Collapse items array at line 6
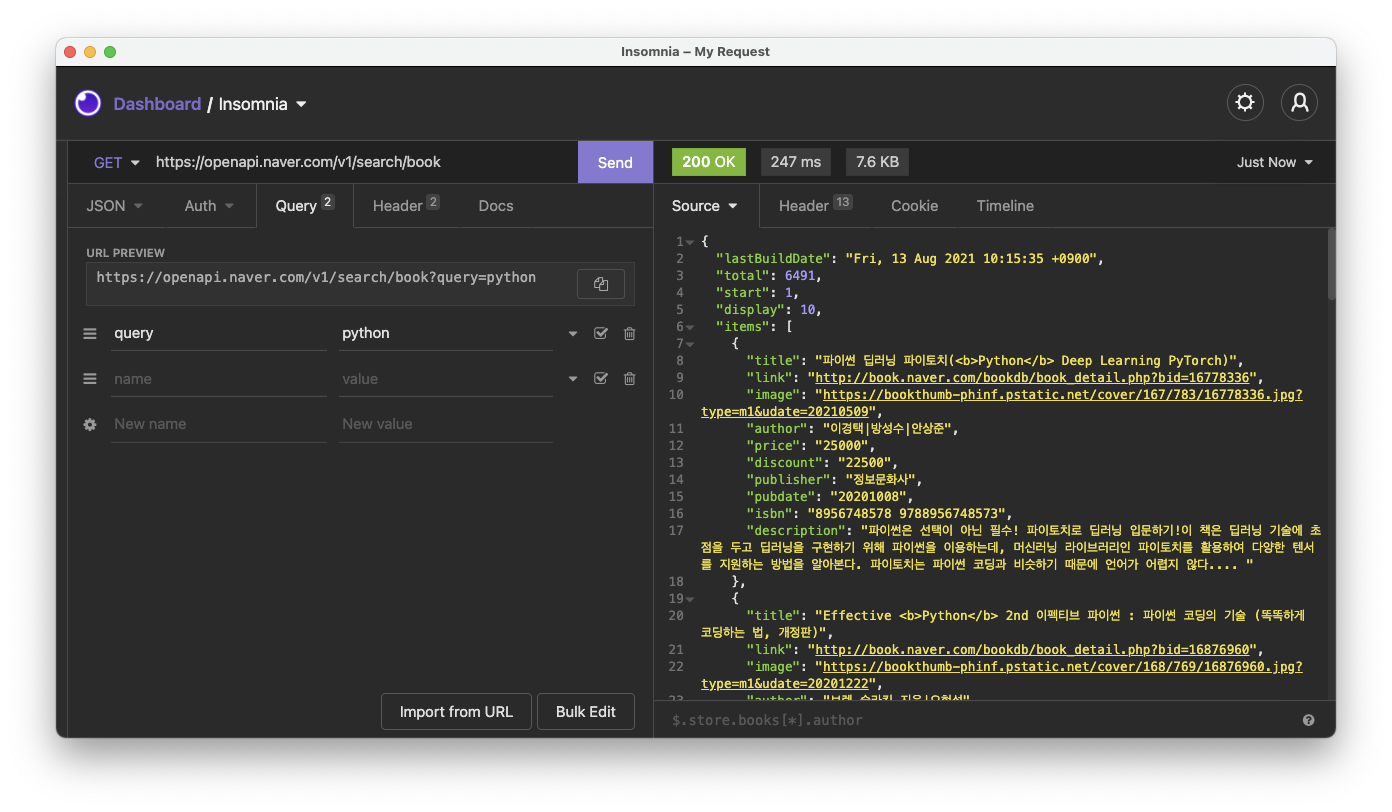 [690, 327]
